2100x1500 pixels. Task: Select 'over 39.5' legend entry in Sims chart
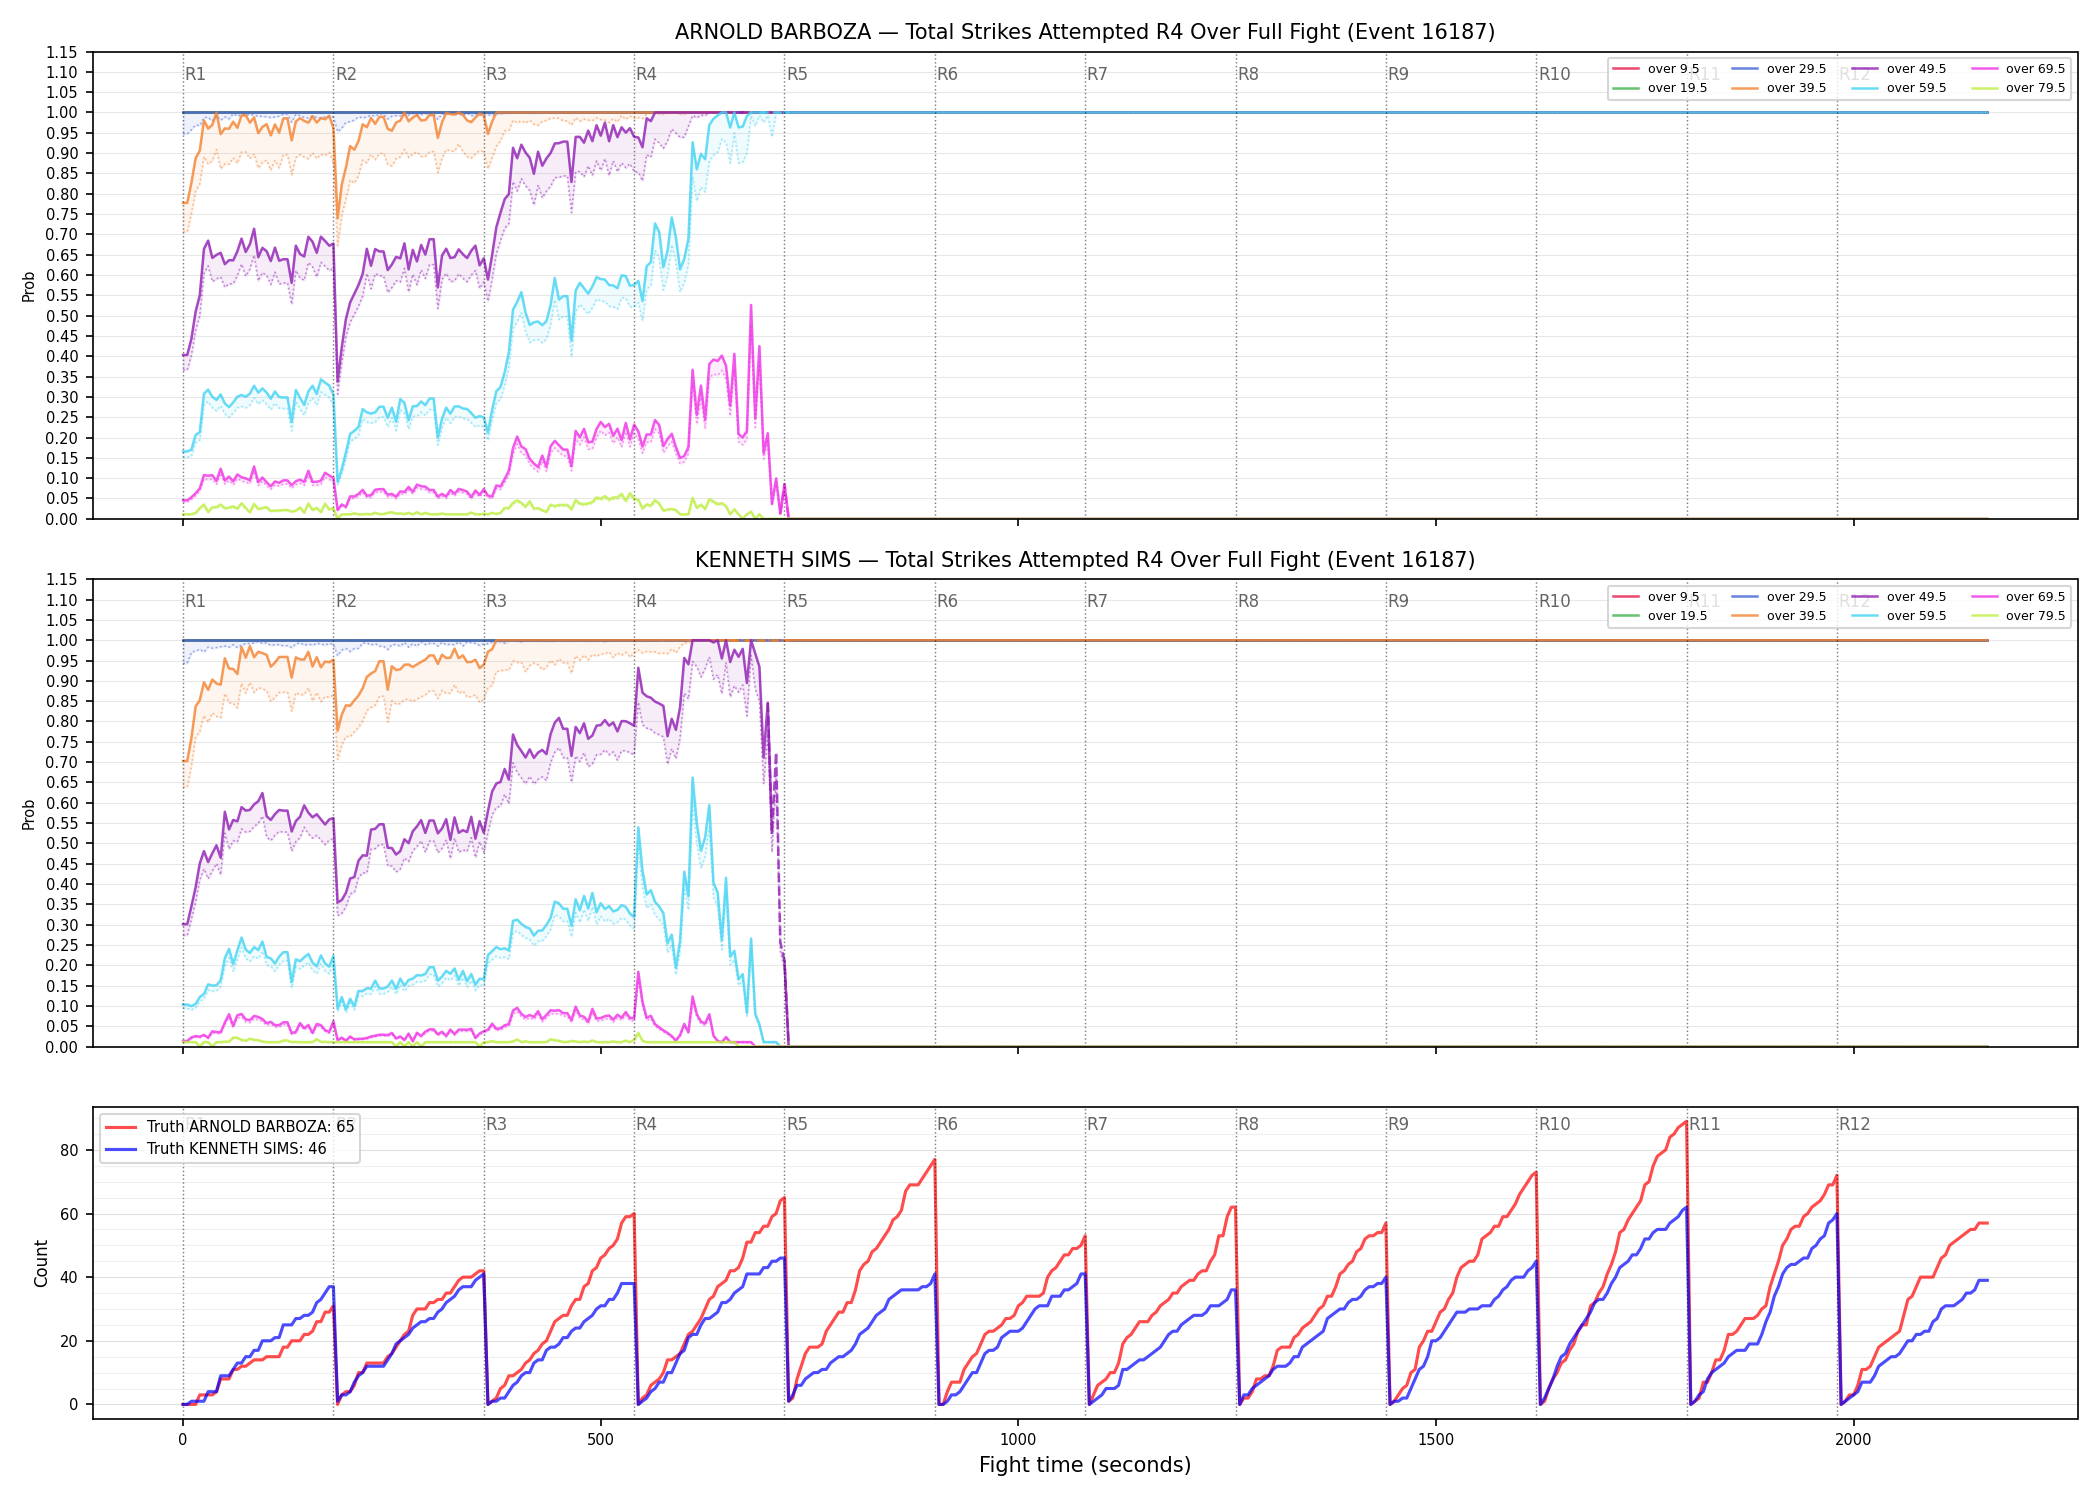coord(1779,616)
